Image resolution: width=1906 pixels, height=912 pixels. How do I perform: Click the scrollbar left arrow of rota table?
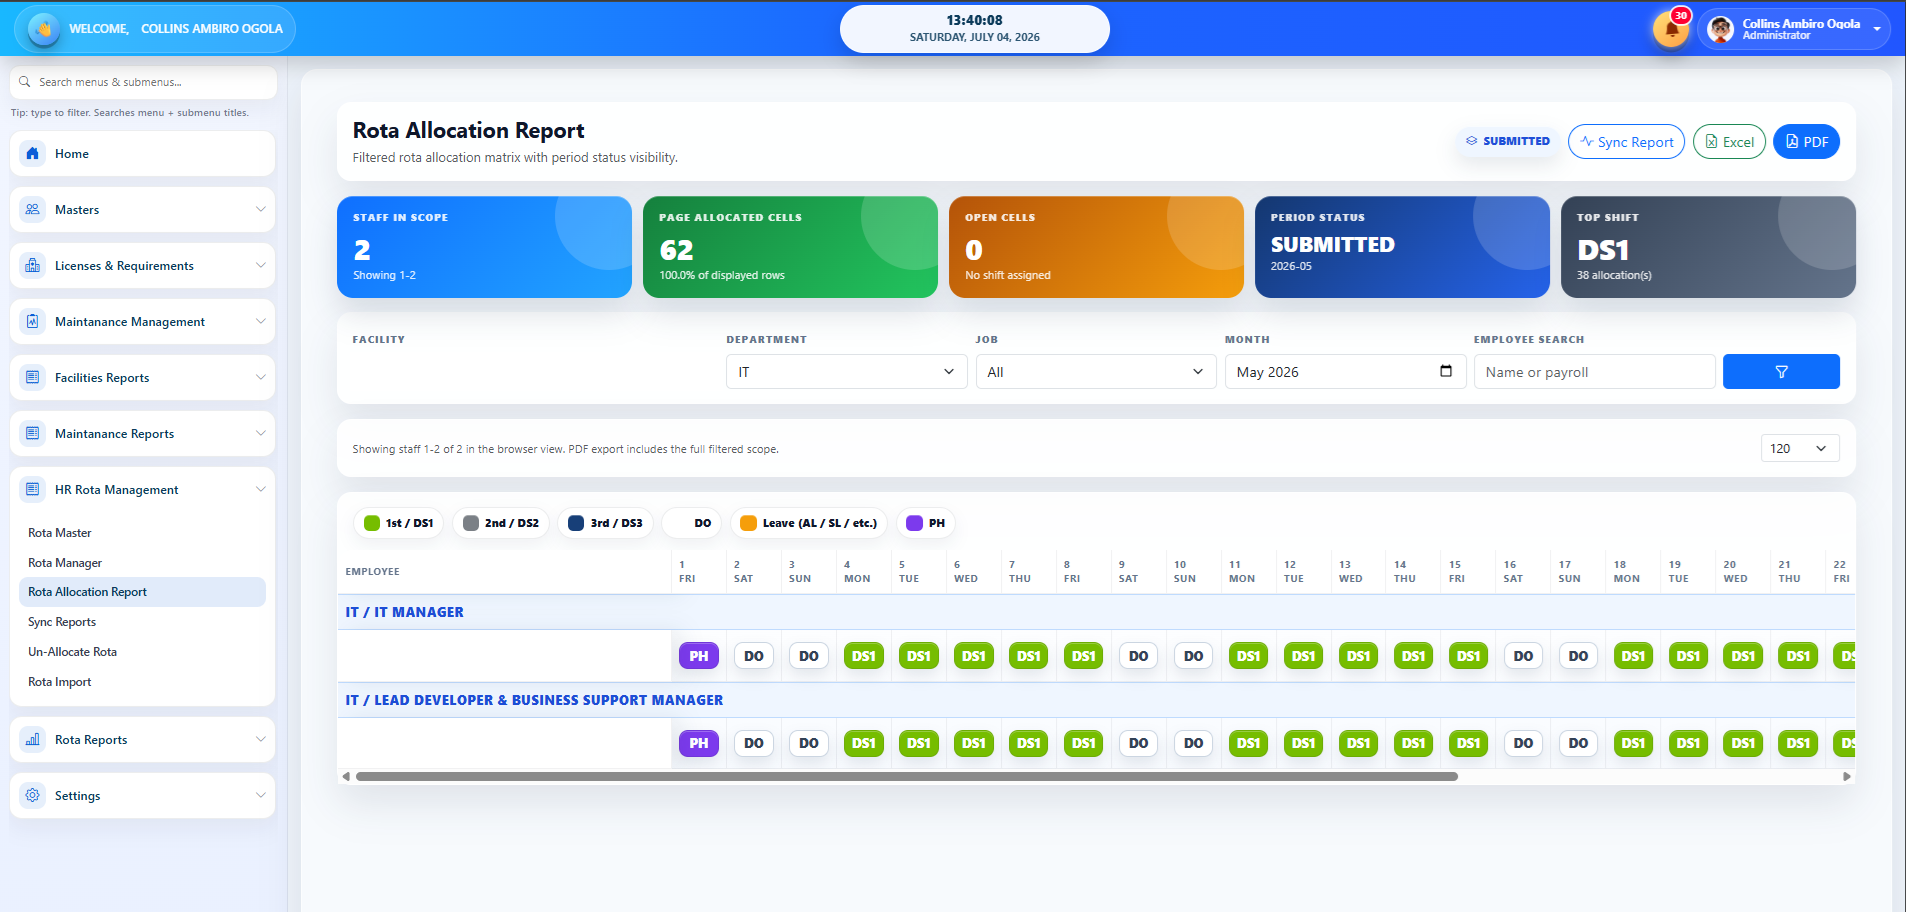(x=346, y=776)
